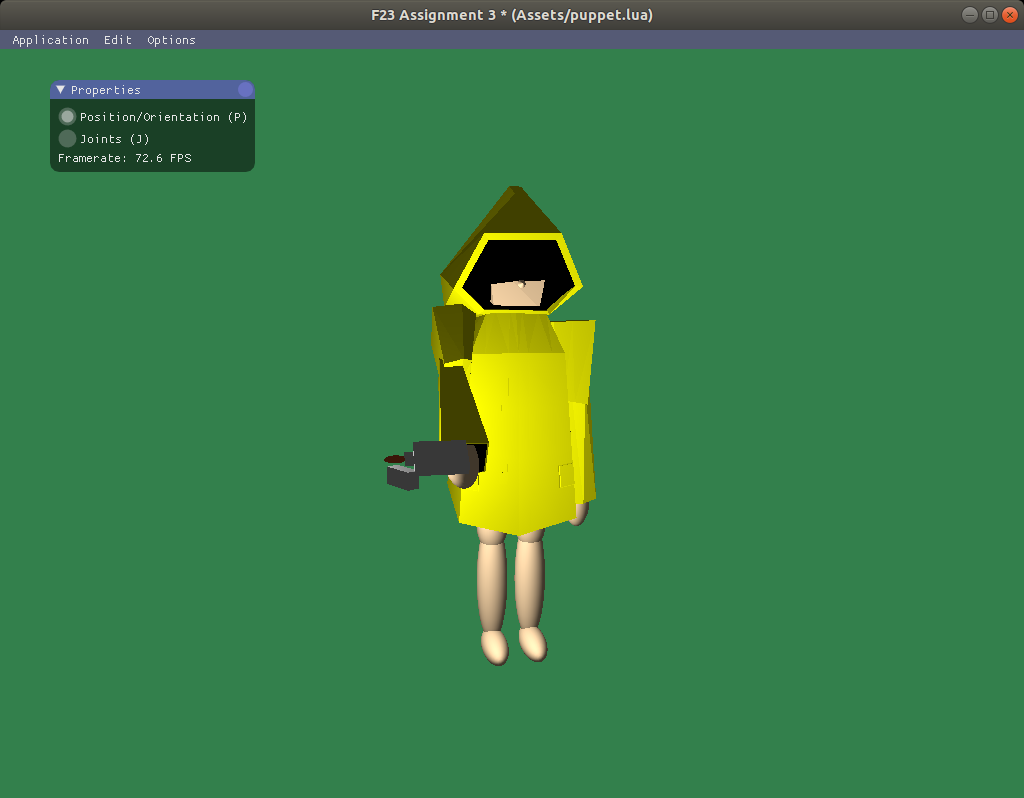This screenshot has width=1024, height=798.
Task: Open the Options menu
Action: tap(171, 40)
